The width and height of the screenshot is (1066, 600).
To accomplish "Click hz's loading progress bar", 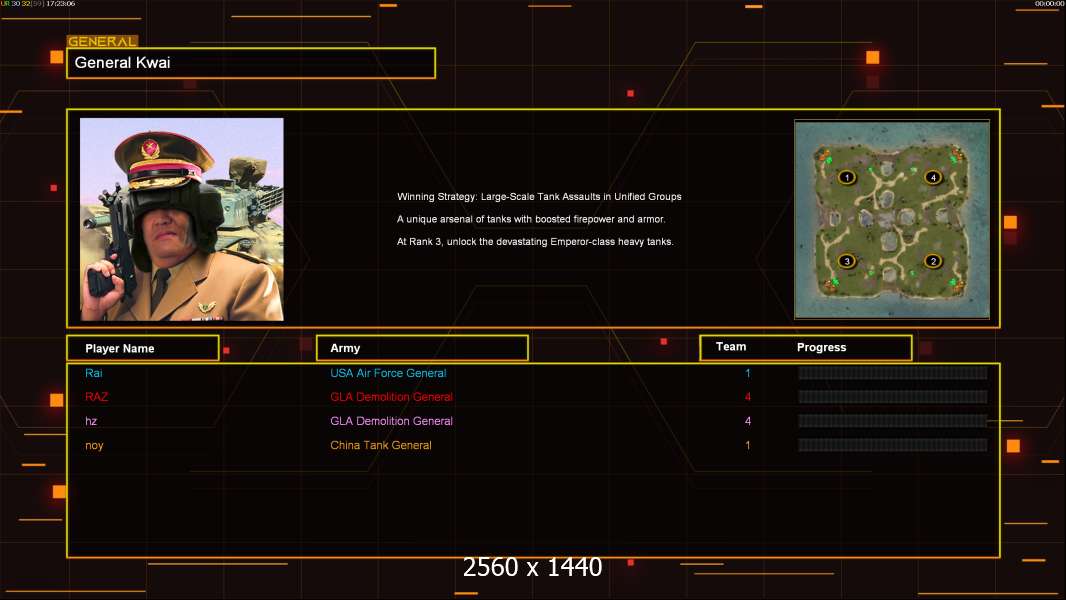I will pos(893,421).
